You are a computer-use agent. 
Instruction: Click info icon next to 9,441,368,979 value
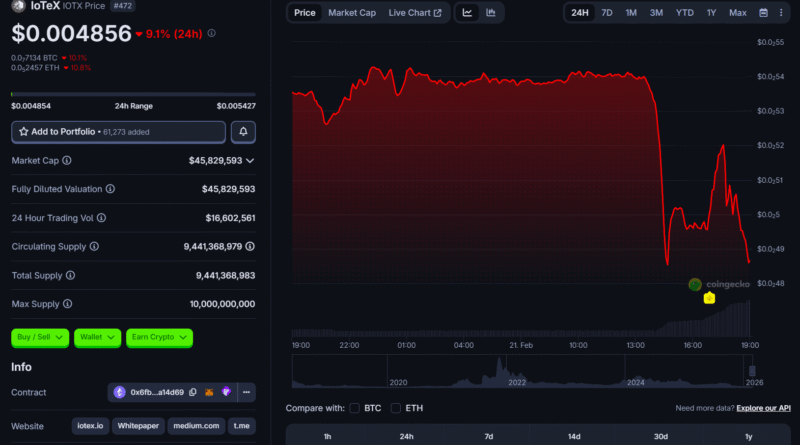[250, 246]
